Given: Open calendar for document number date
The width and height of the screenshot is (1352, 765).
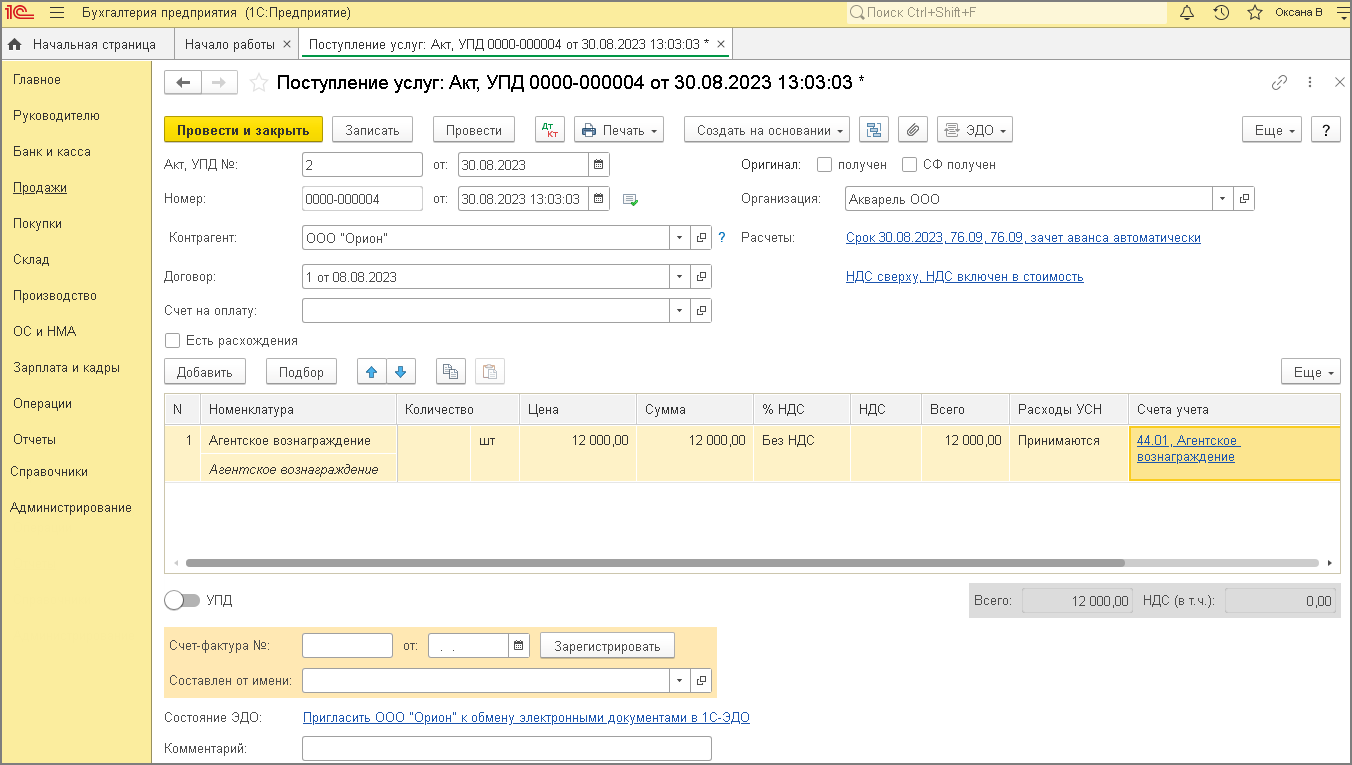Looking at the screenshot, I should pos(598,199).
